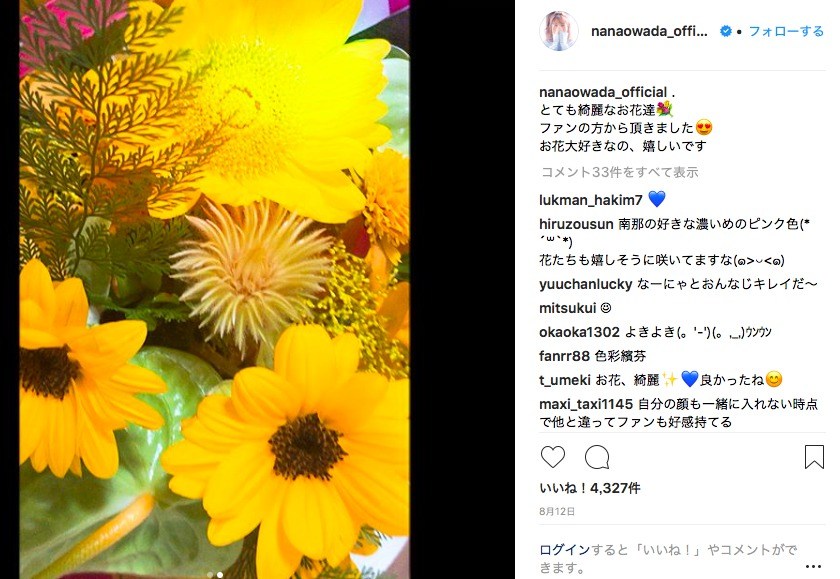
Task: Open nanaowada_offi... username in header
Action: (x=649, y=31)
